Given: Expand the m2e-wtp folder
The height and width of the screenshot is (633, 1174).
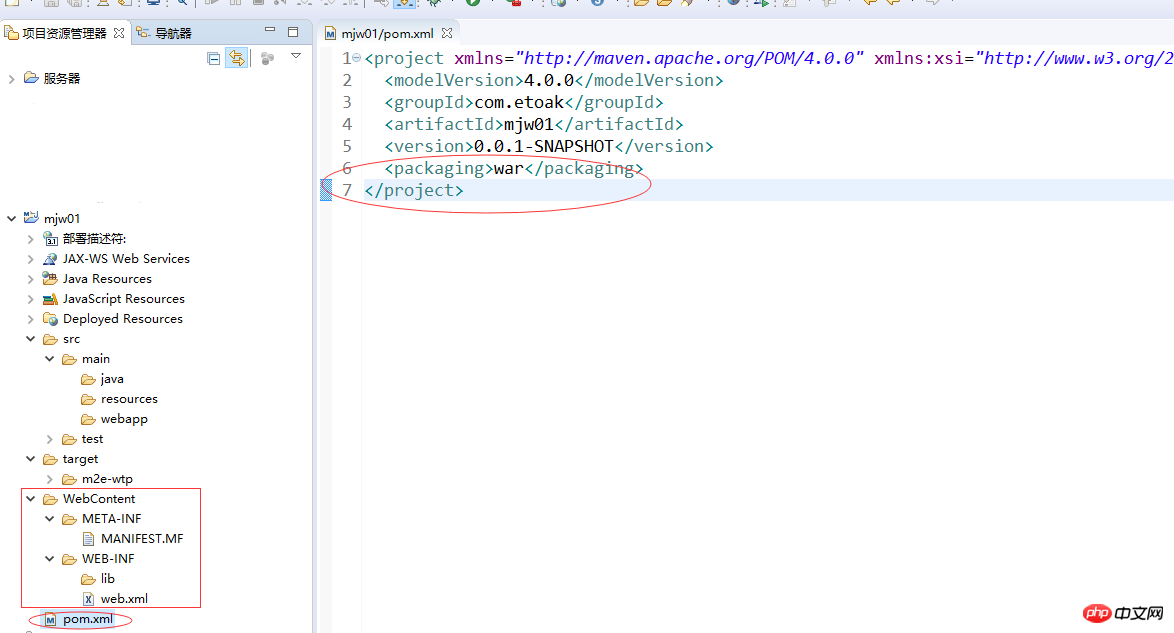Looking at the screenshot, I should tap(49, 479).
